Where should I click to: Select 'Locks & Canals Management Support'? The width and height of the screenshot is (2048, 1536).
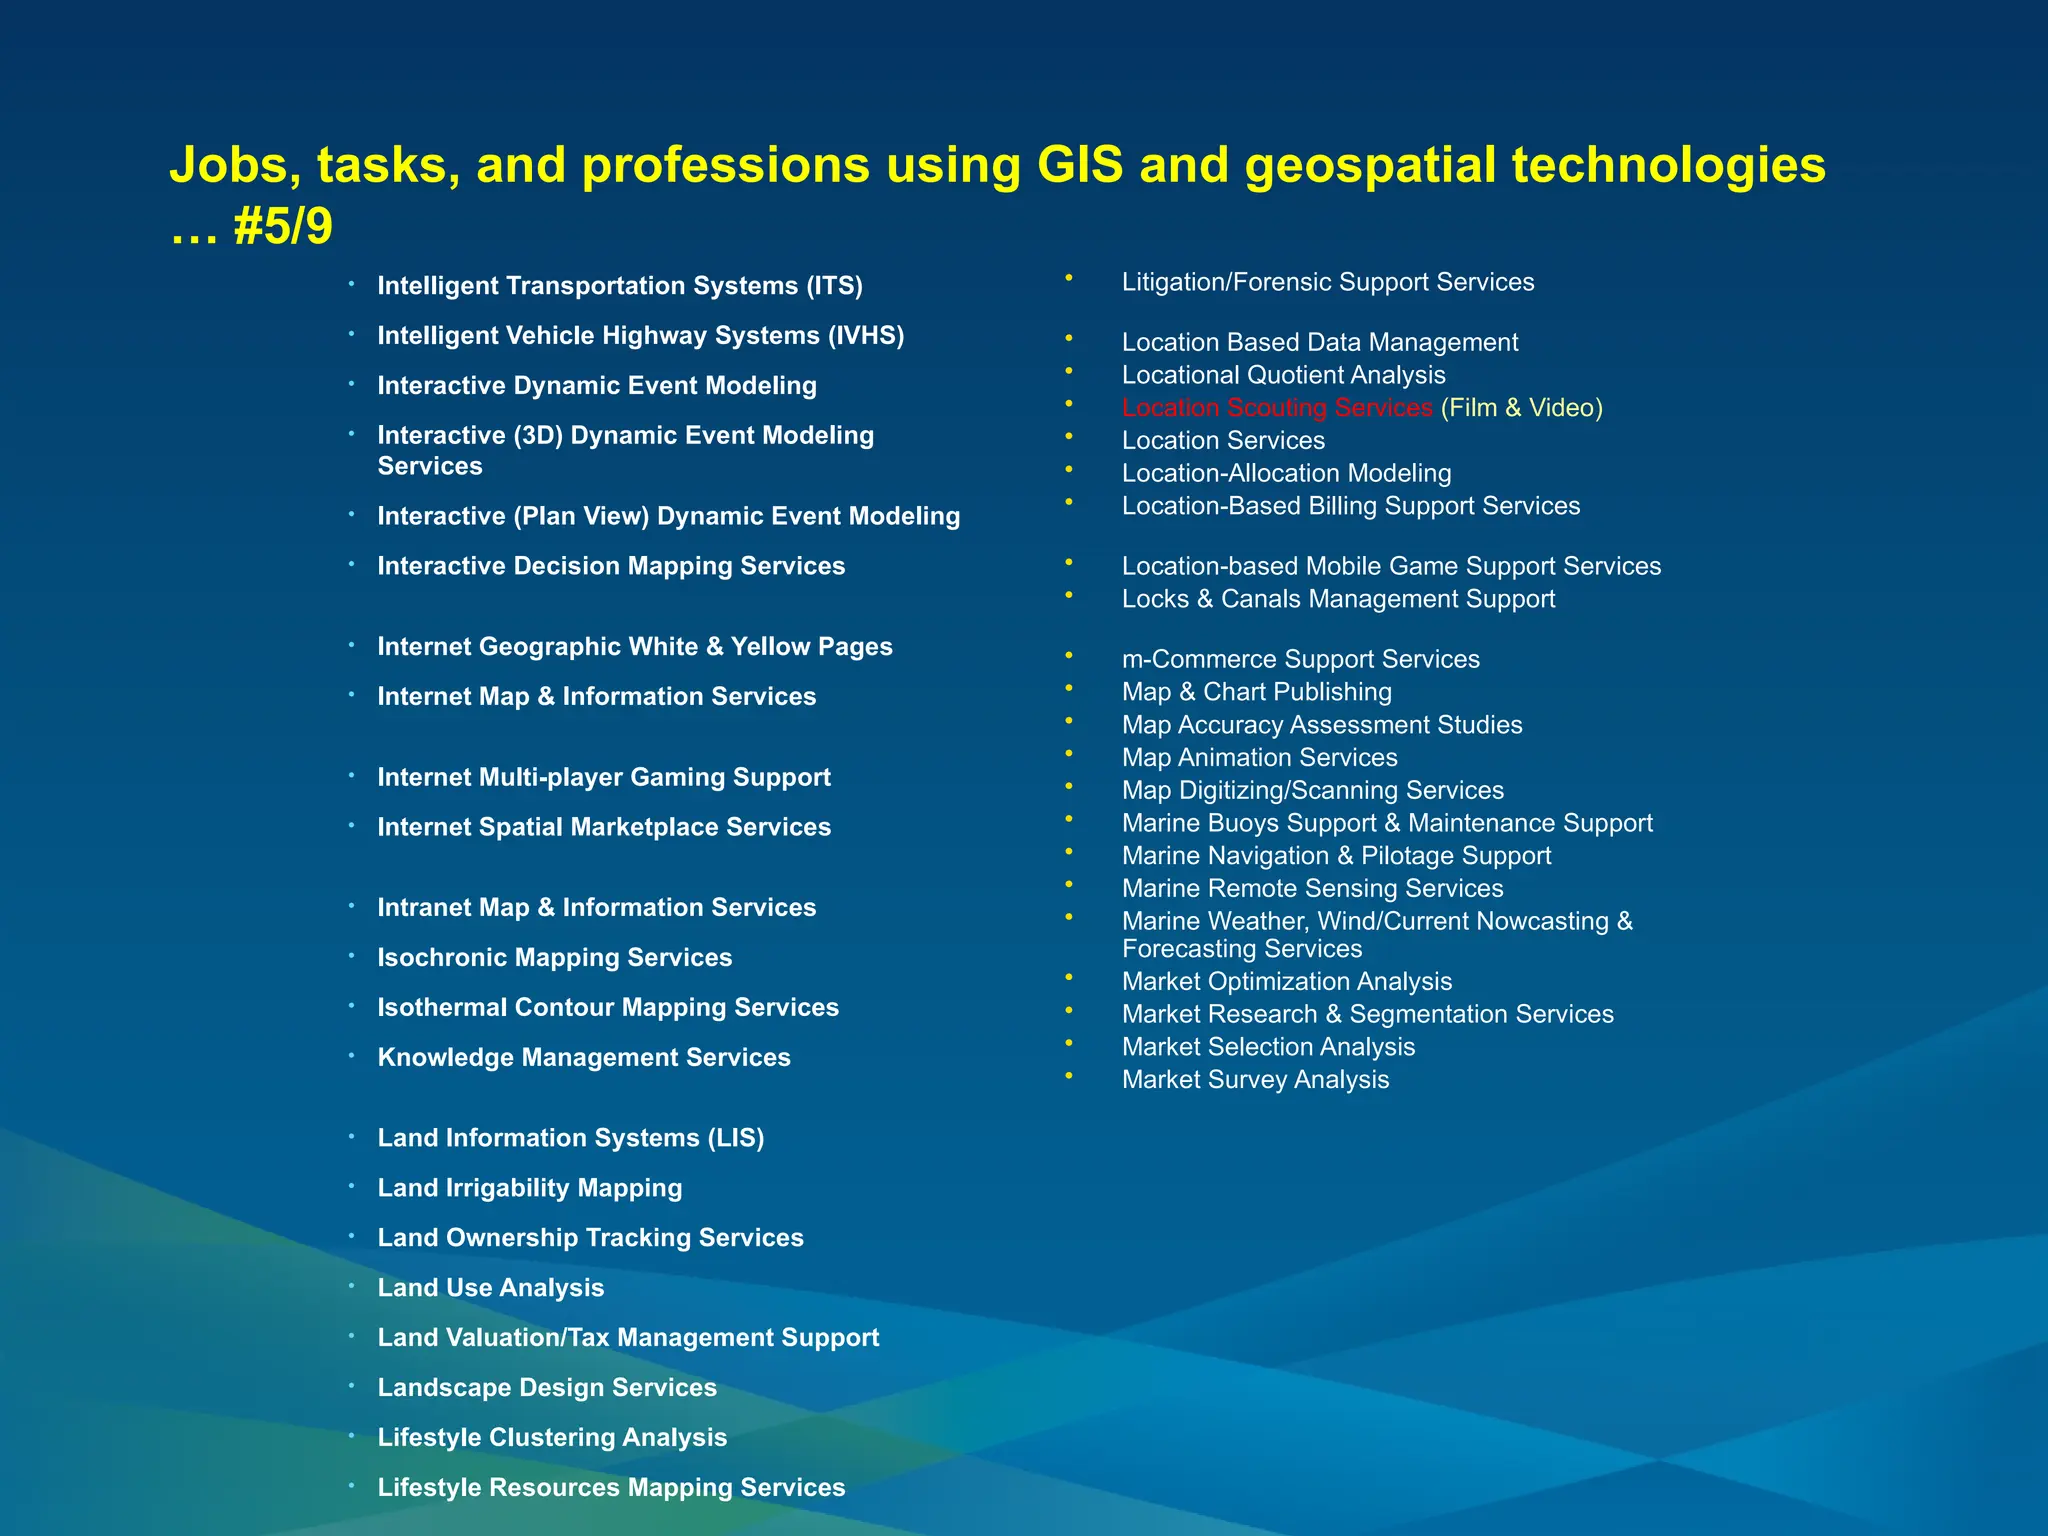[1338, 600]
